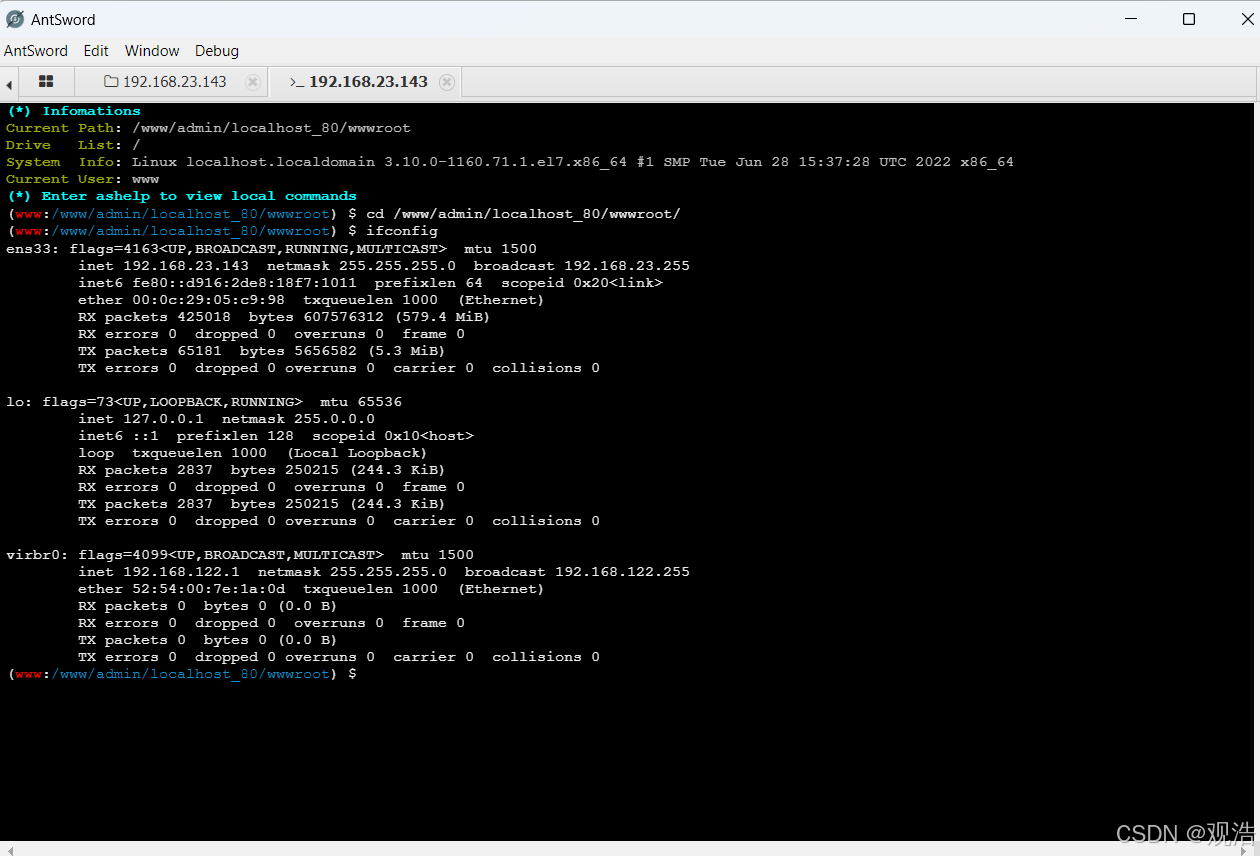
Task: Click the 'inet 127.0.0.1 netmask 255.0.0.0' line
Action: tap(226, 418)
